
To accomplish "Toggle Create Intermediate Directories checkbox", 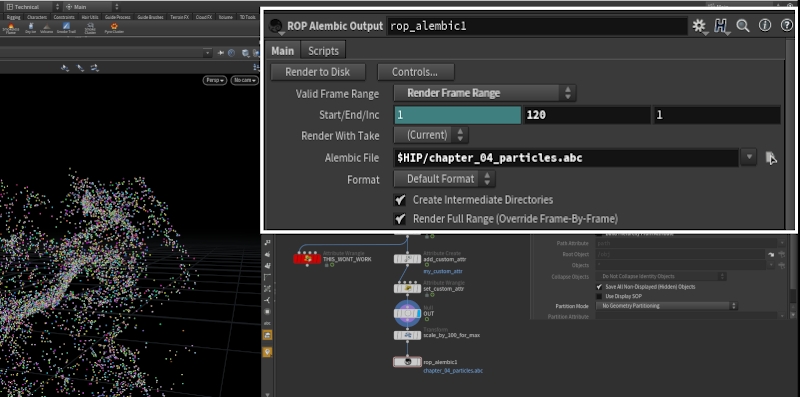I will click(401, 200).
